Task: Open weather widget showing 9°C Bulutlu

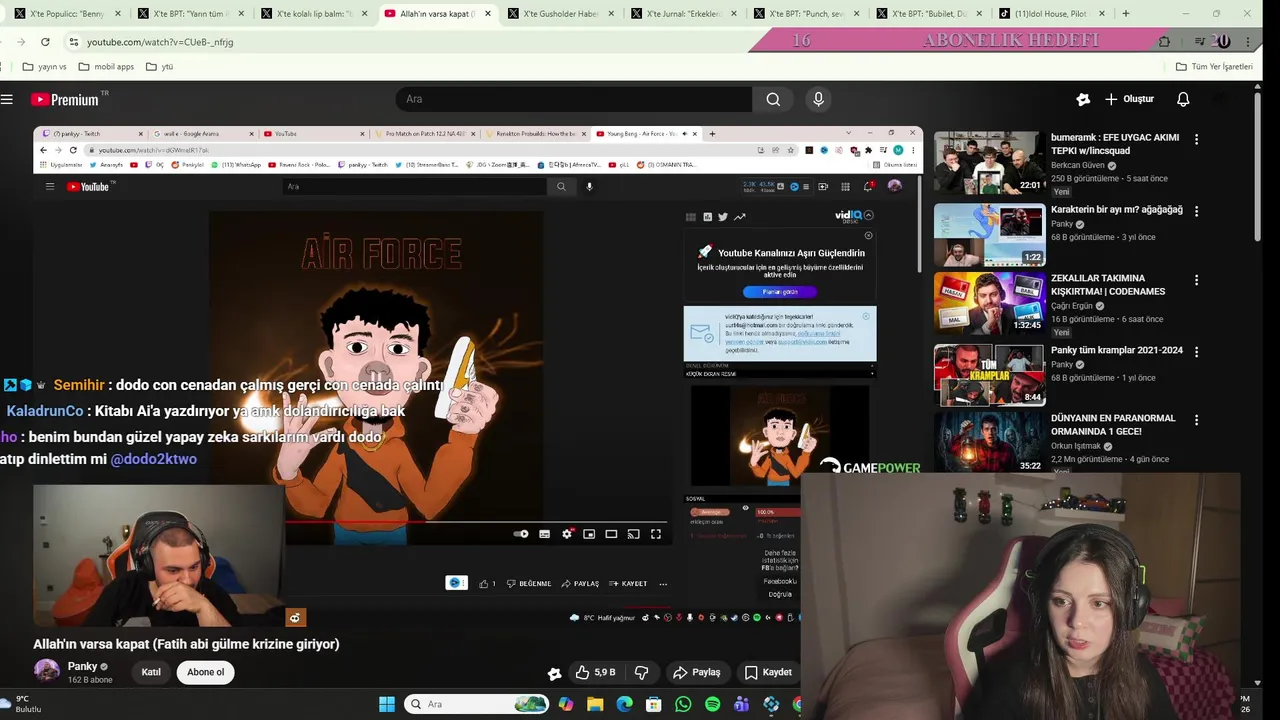Action: [22, 704]
